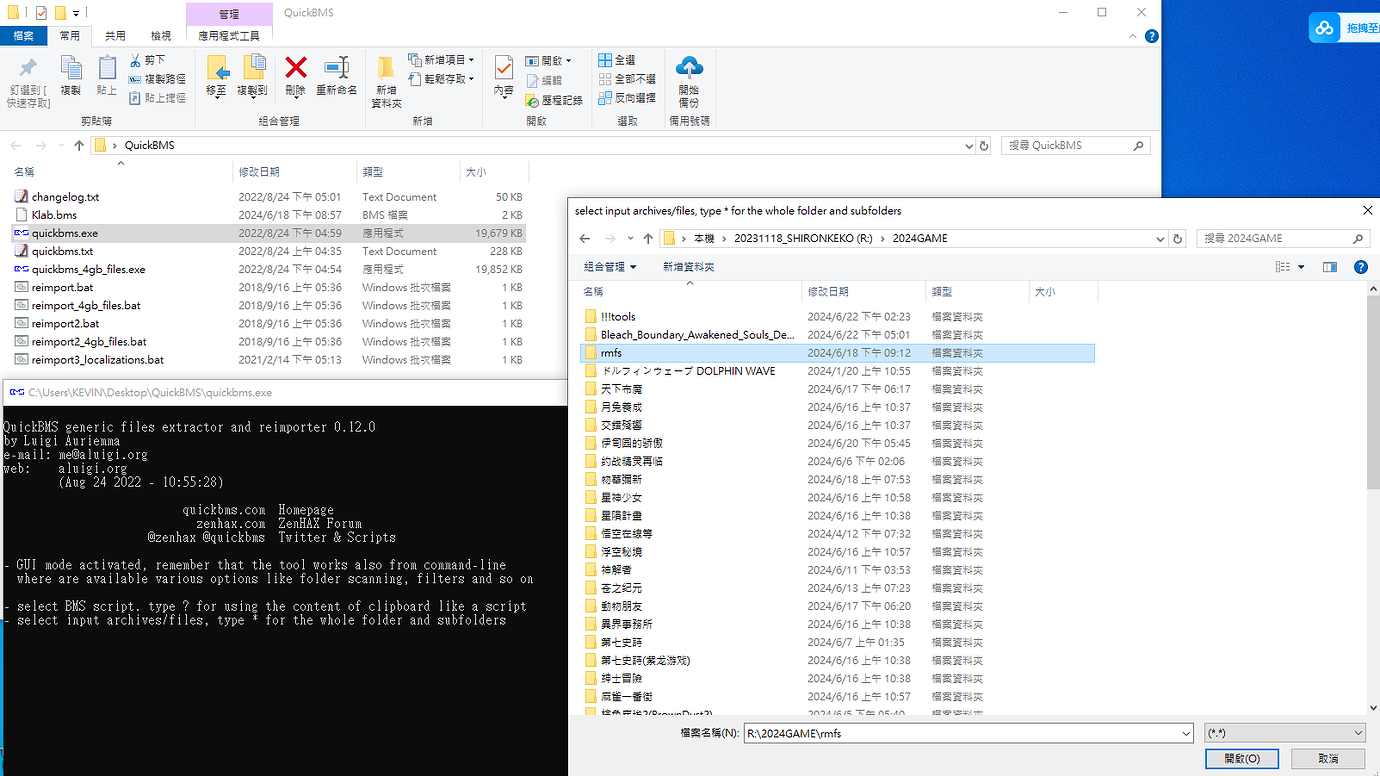Click 新增資料夾 in the file dialog toolbar
Screen dimensions: 1380x776
pyautogui.click(x=688, y=267)
